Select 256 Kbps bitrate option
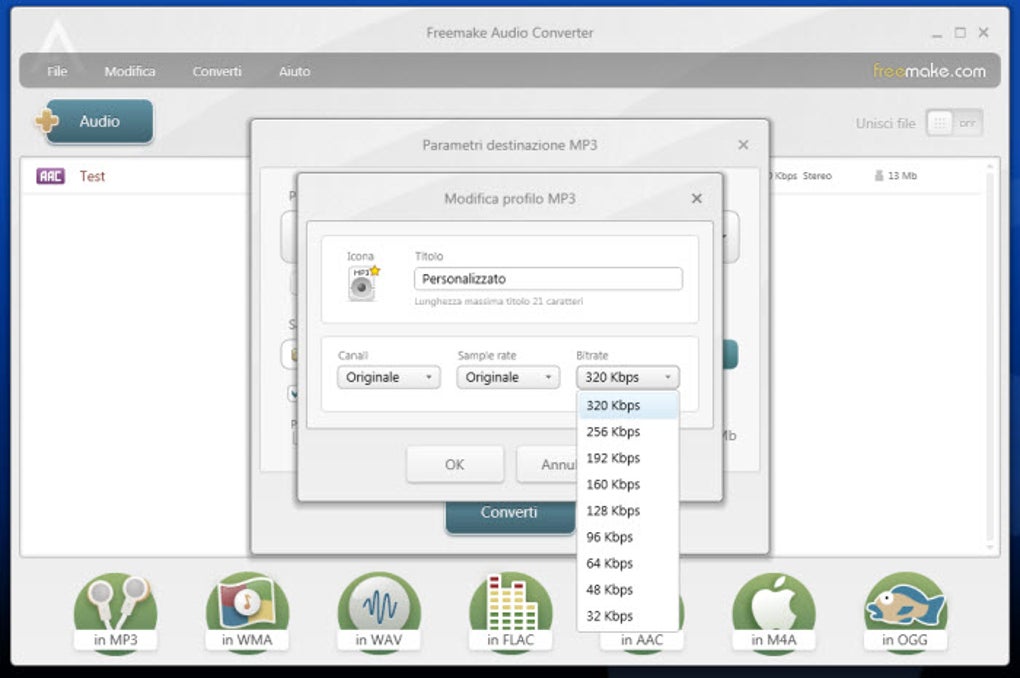The height and width of the screenshot is (678, 1020). click(x=628, y=432)
